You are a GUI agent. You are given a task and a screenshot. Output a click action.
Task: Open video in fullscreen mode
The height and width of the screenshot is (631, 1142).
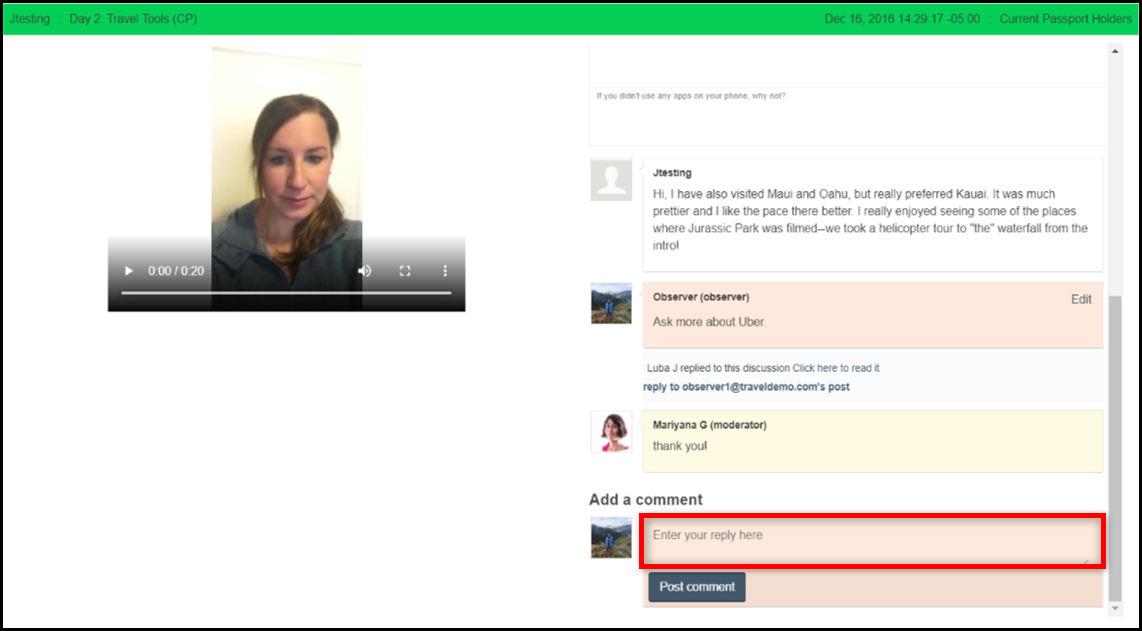coord(405,271)
